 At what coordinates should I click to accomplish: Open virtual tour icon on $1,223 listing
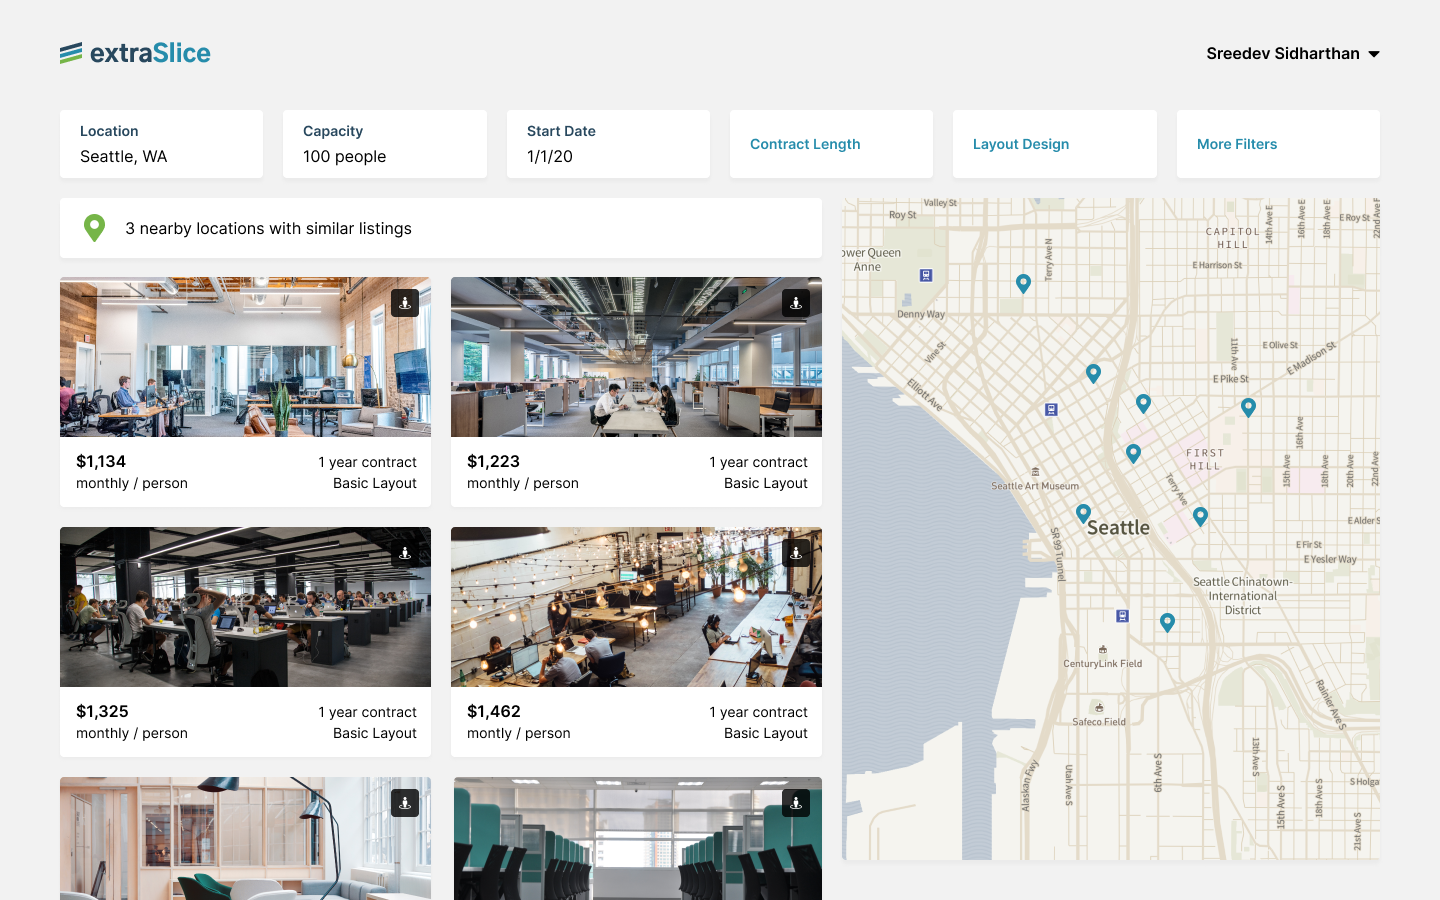click(x=796, y=303)
